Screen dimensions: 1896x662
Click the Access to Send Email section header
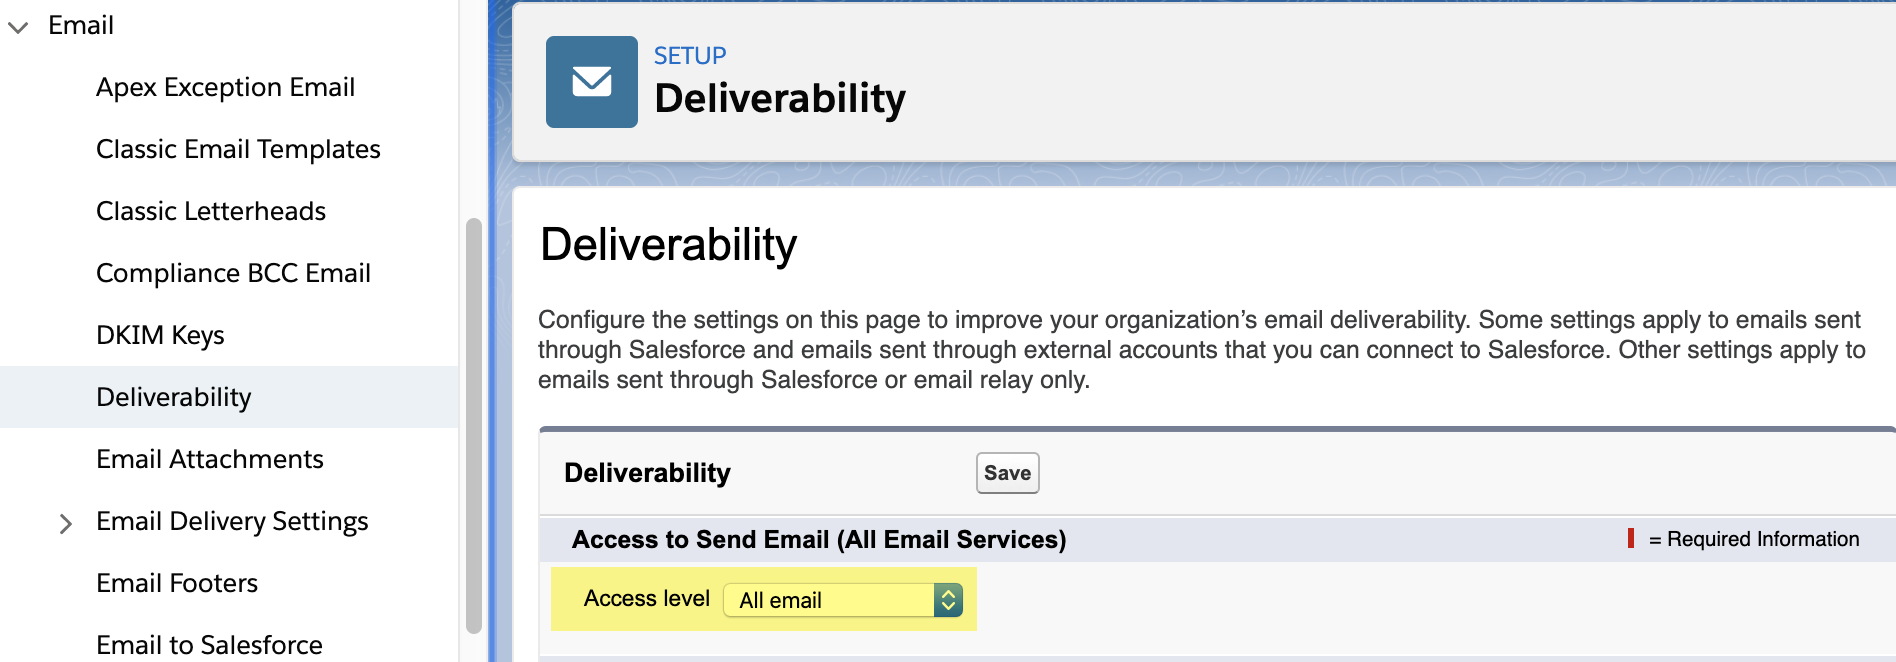point(819,539)
